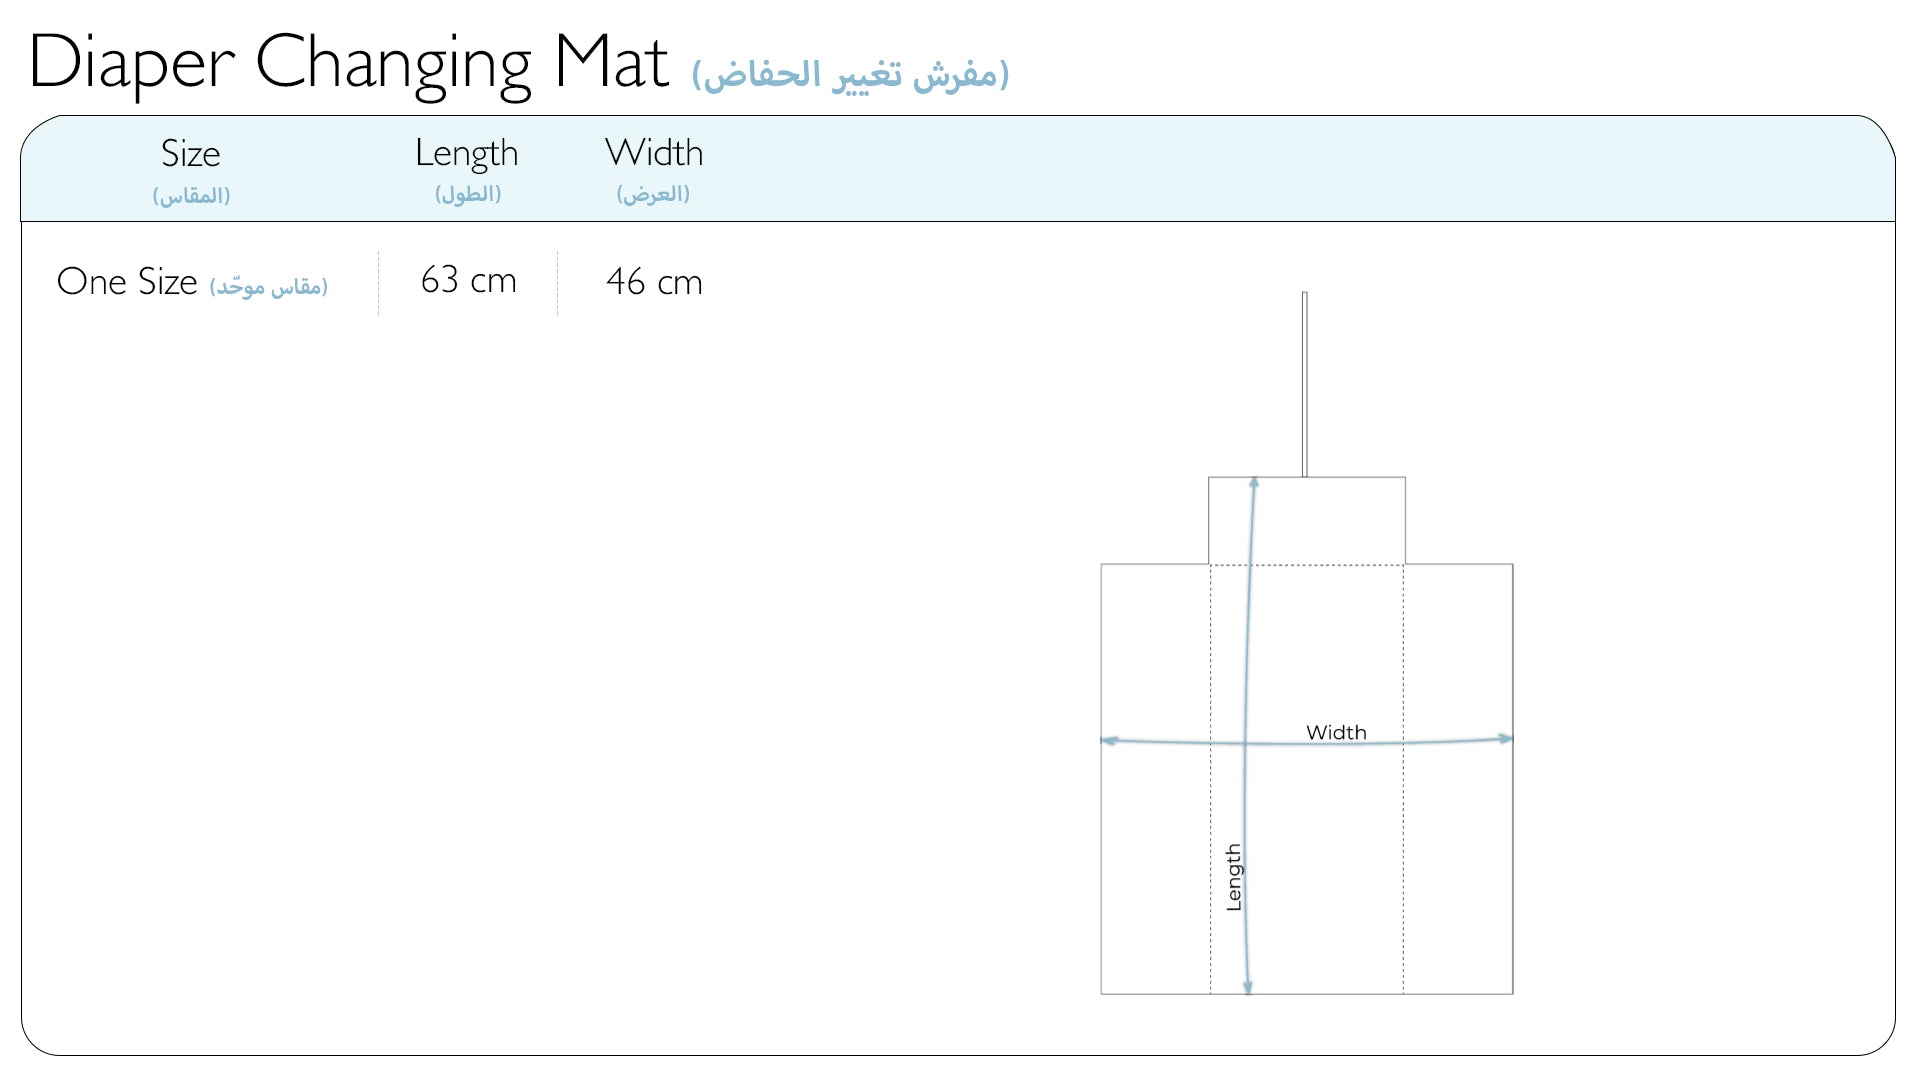The width and height of the screenshot is (1920, 1080).
Task: Click the Arabic title text beside heading
Action: click(x=850, y=75)
